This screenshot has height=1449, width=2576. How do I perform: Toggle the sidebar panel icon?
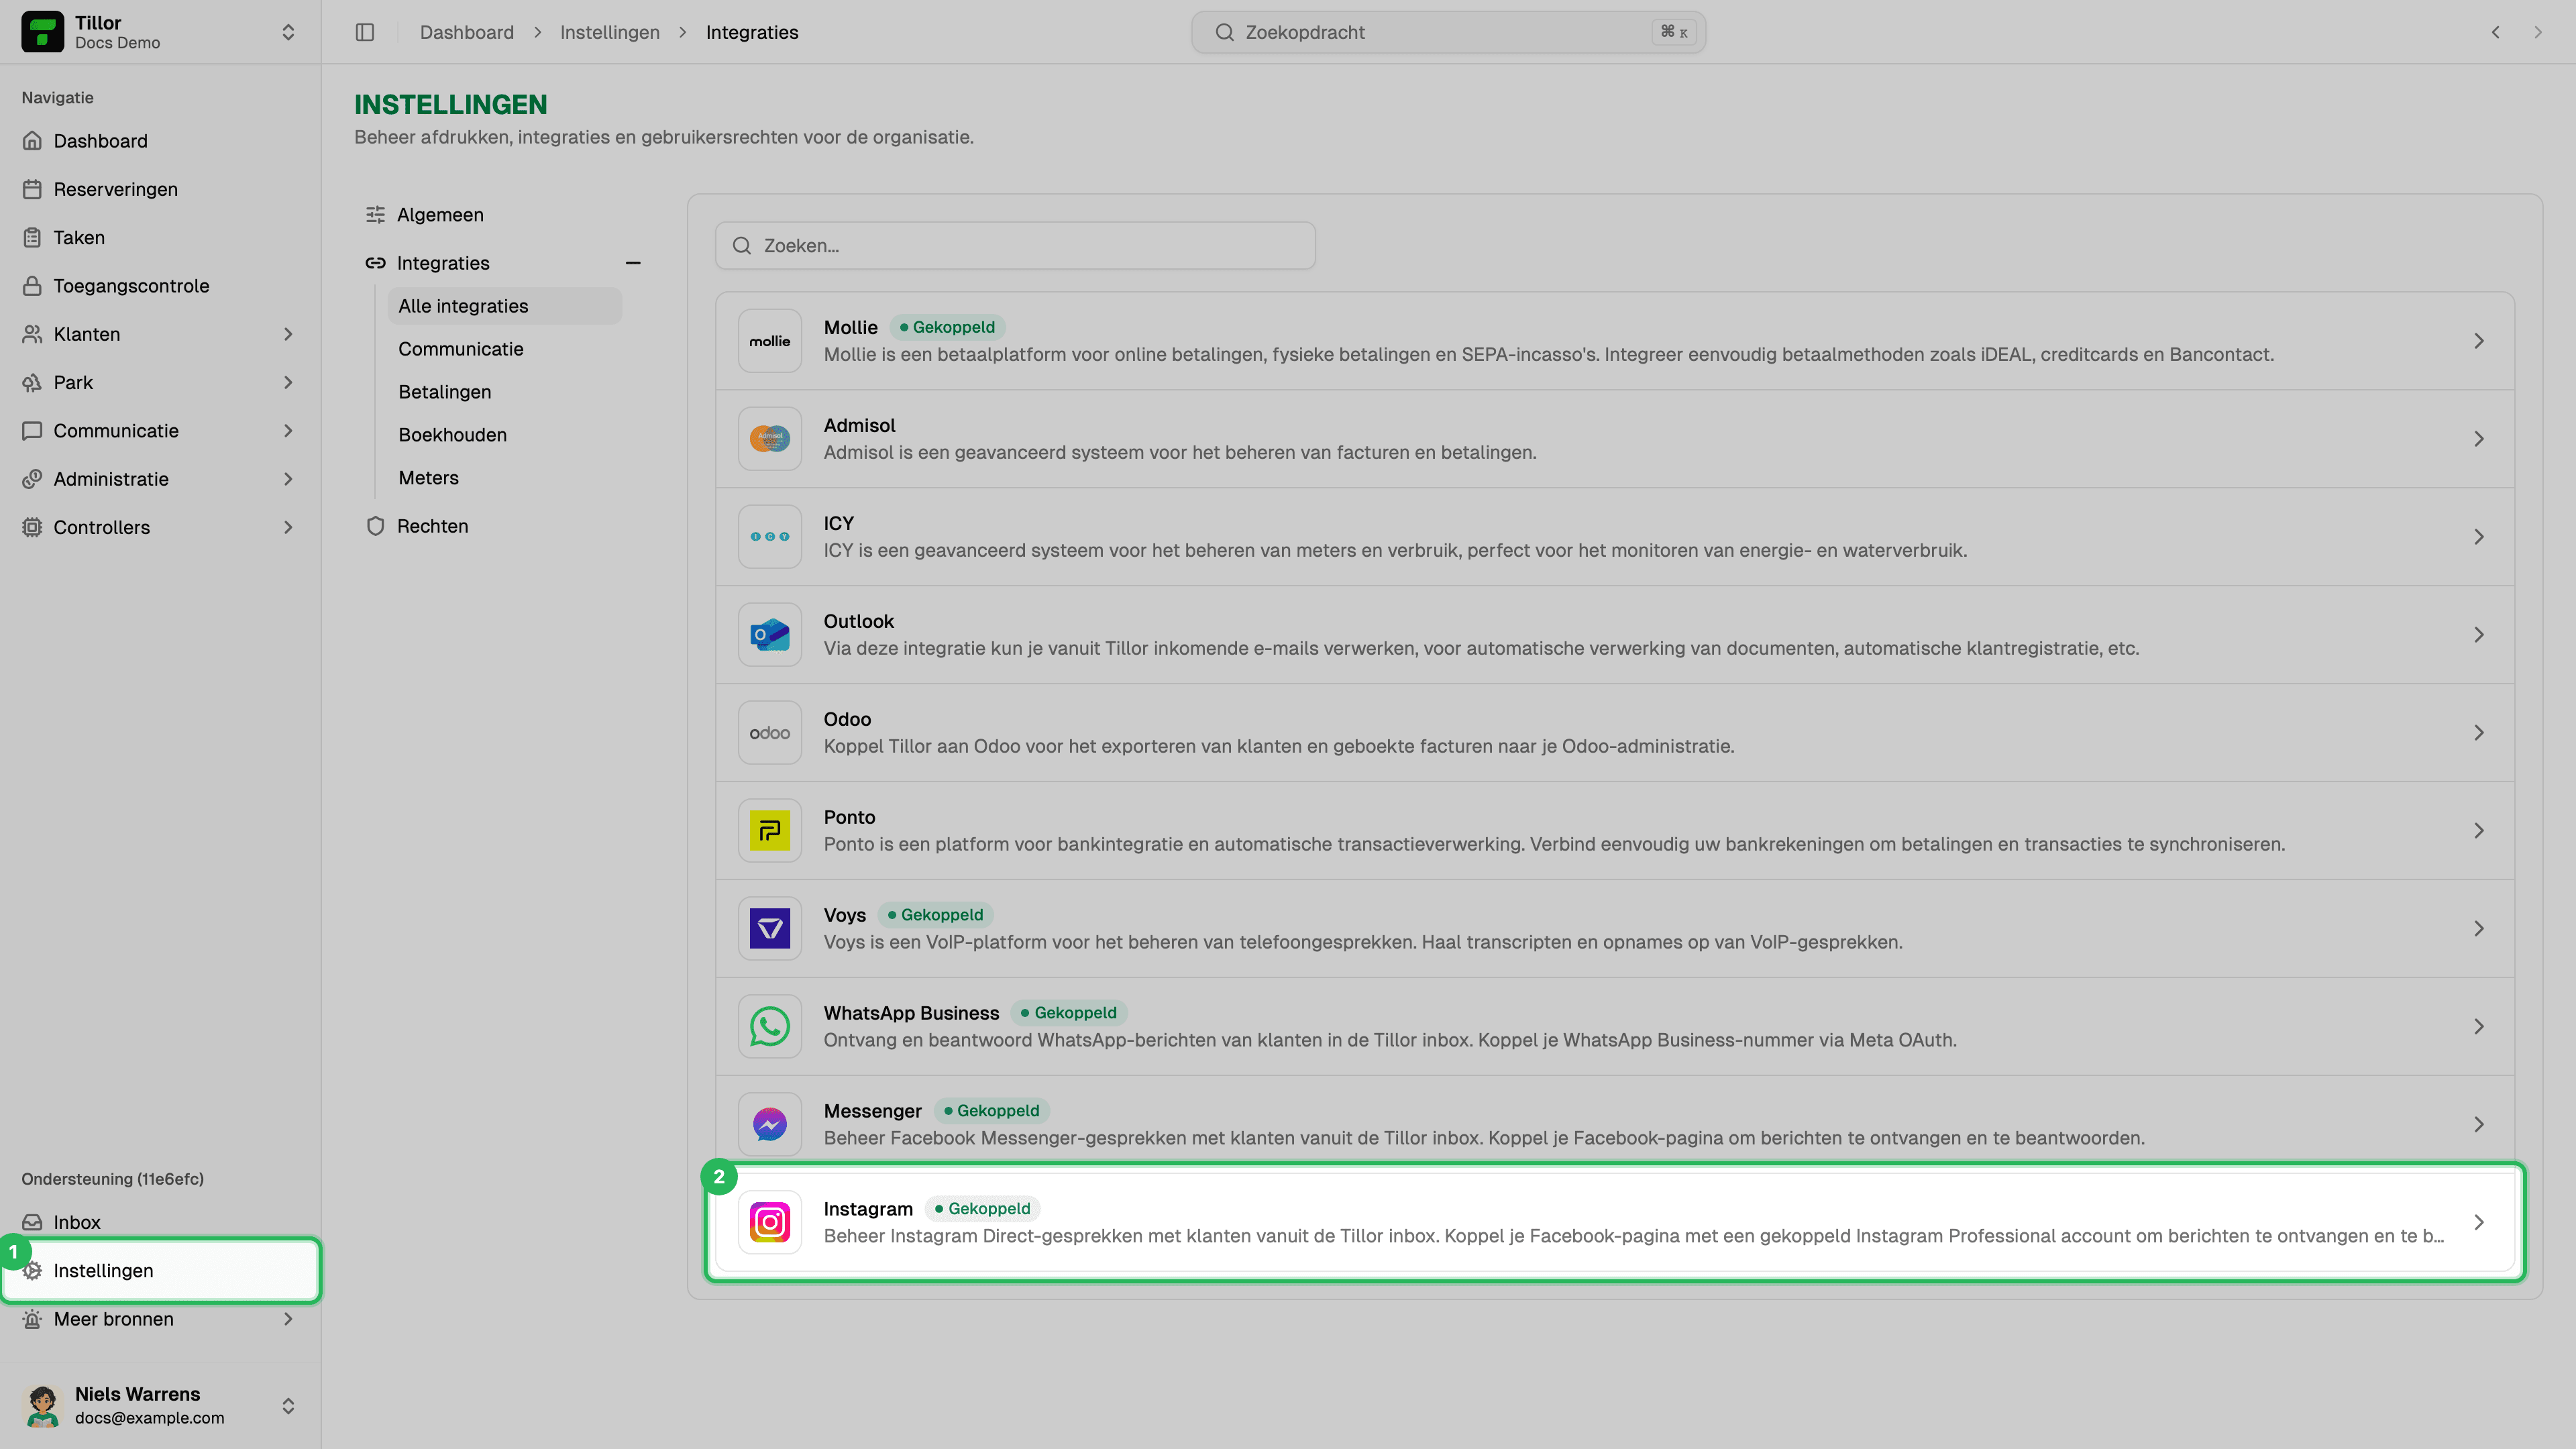365,32
